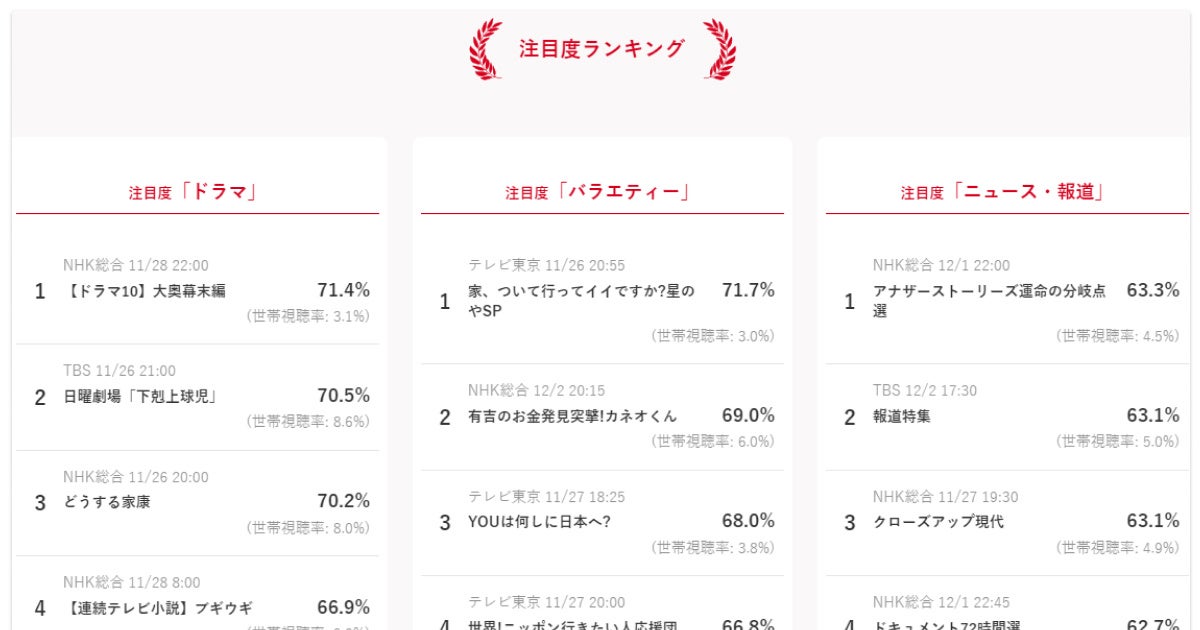Select the 注目度「ドラマ」 category header

coord(196,192)
